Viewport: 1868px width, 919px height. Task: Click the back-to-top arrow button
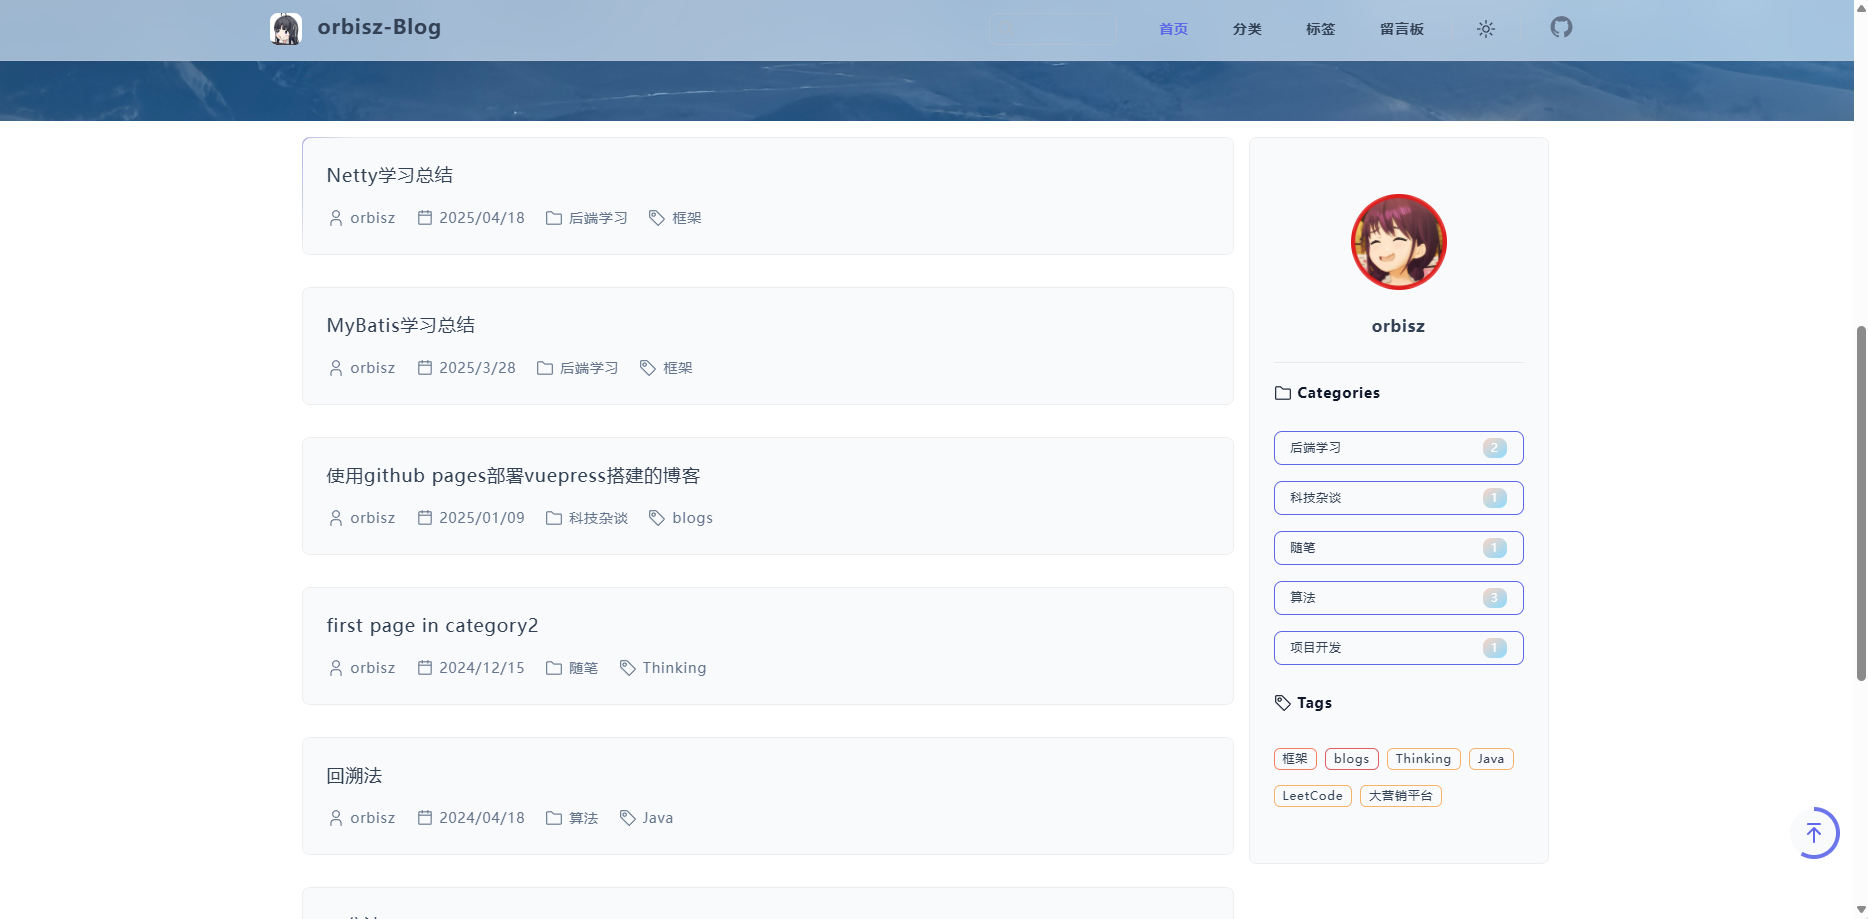tap(1815, 832)
